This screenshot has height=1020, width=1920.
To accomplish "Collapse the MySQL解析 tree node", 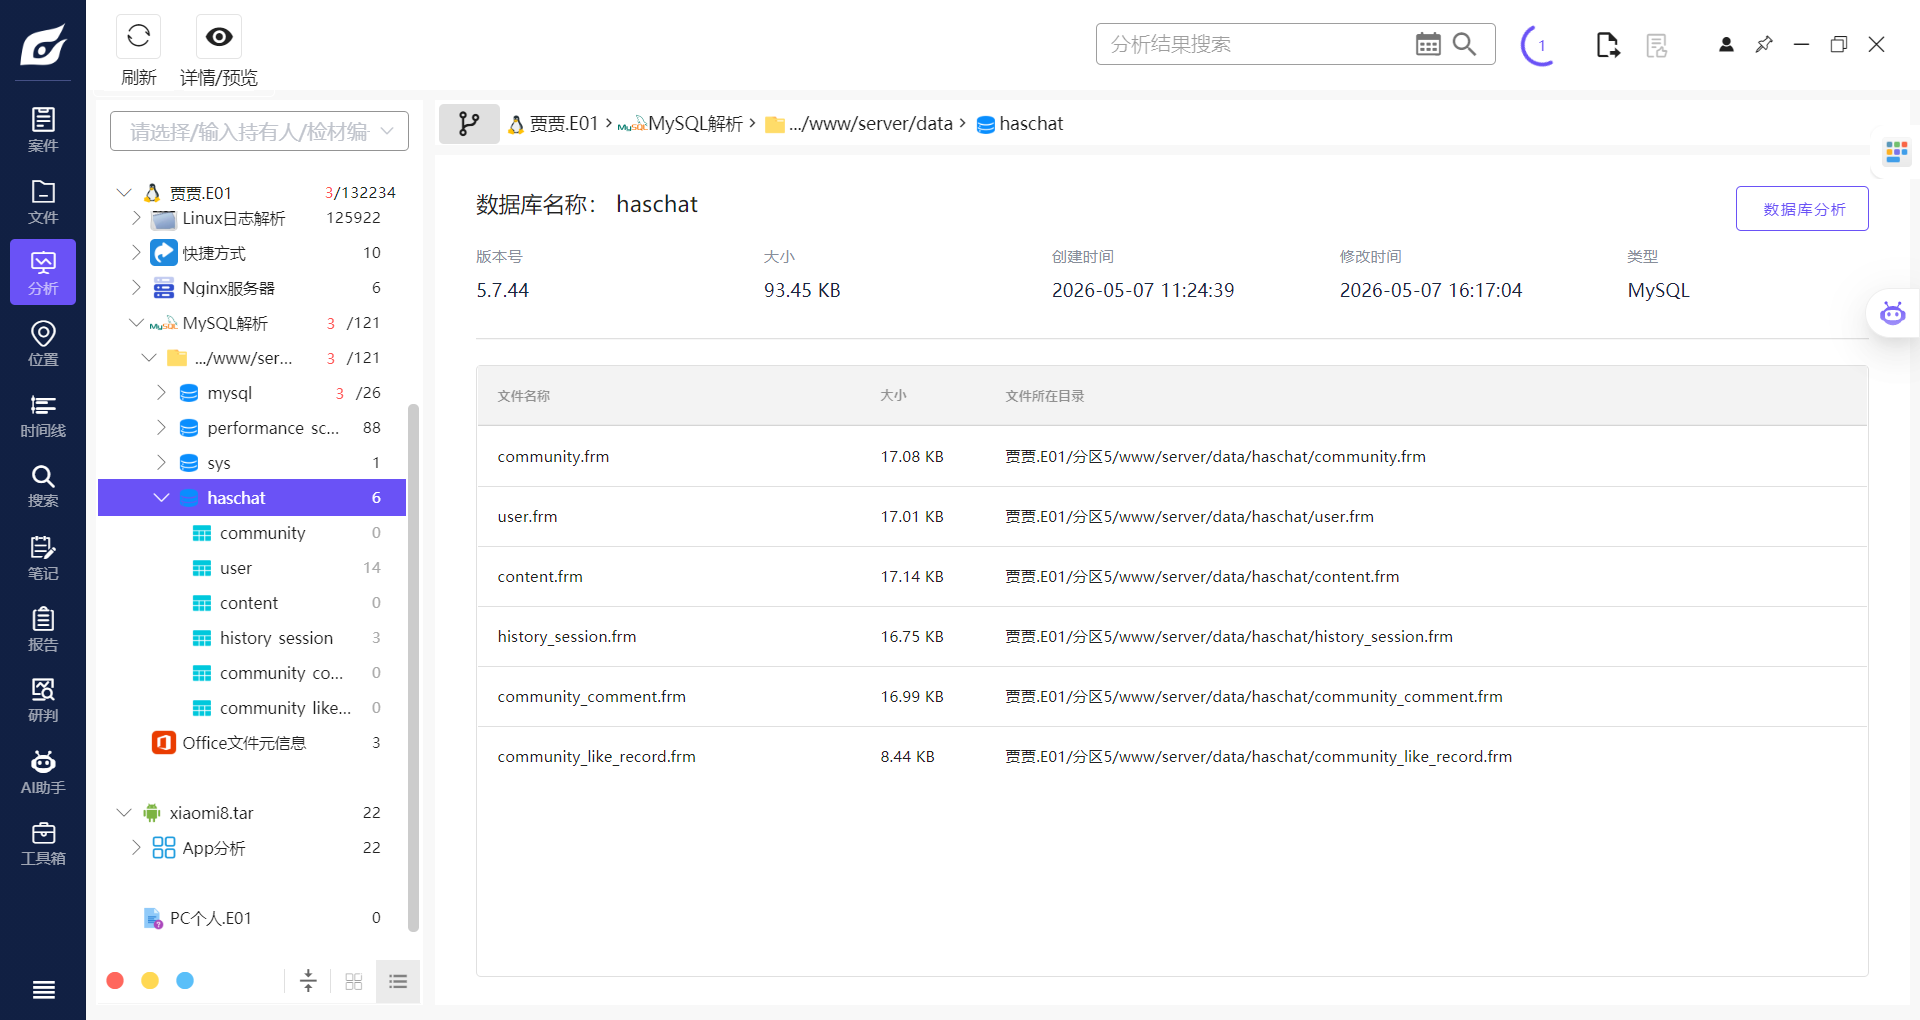I will [136, 322].
